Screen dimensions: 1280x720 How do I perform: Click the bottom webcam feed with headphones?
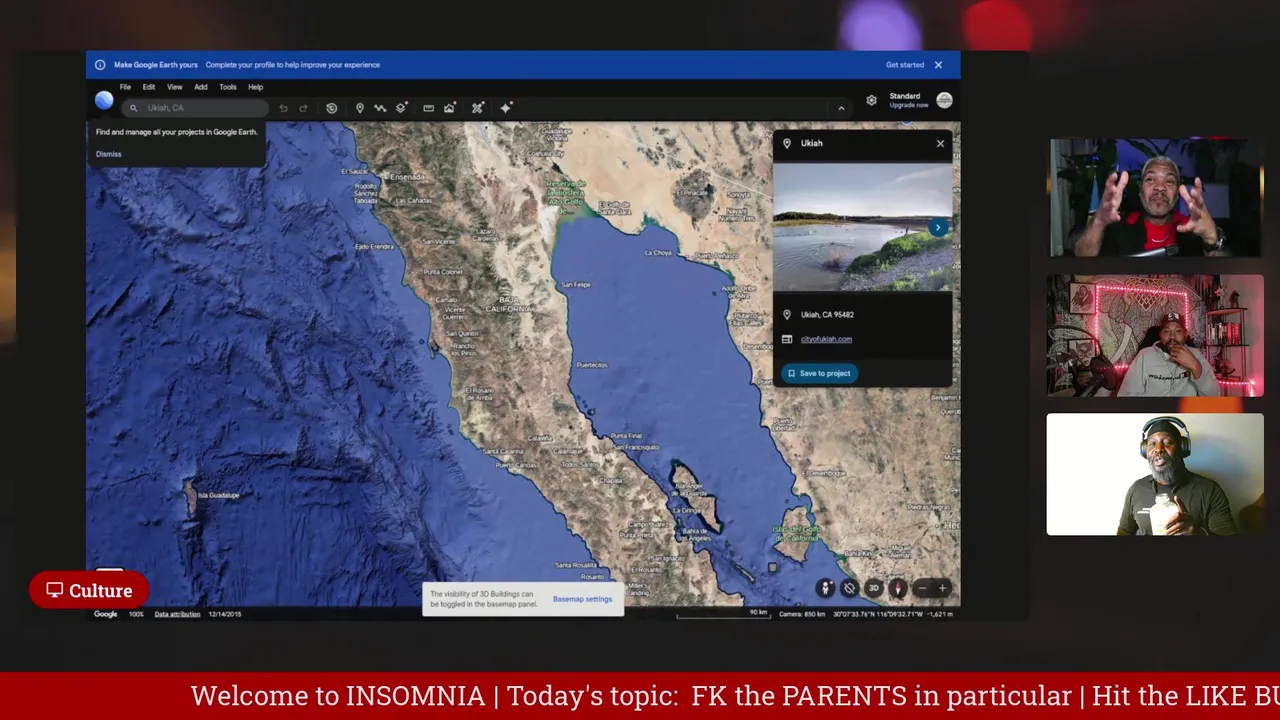click(1156, 475)
